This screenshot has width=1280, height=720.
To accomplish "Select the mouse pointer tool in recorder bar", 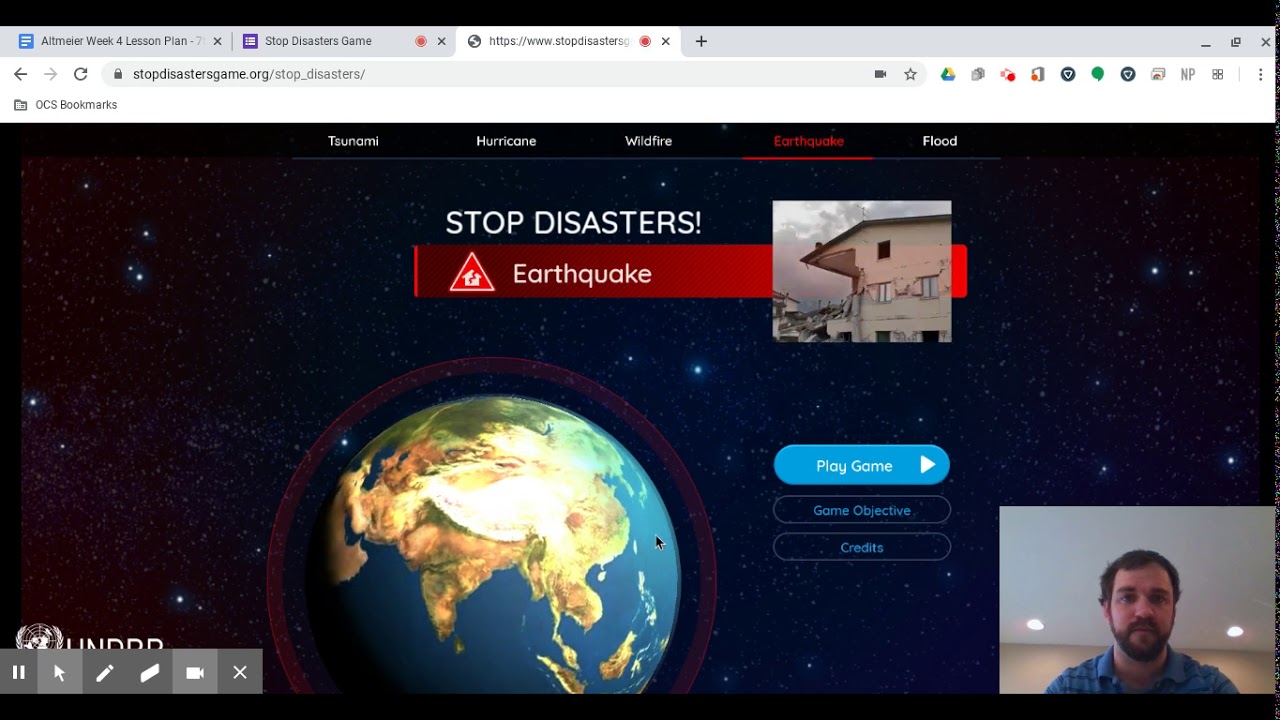I will [59, 673].
